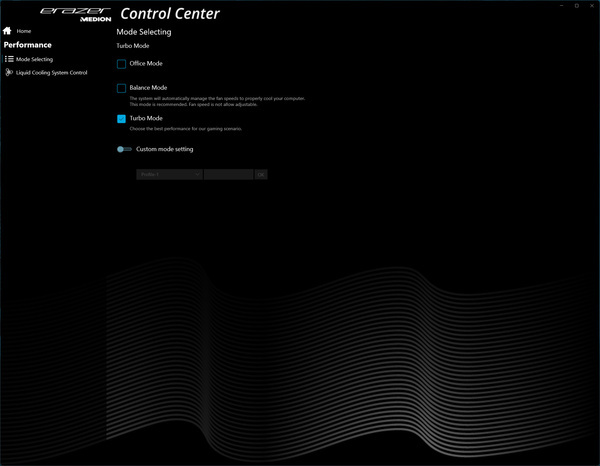Enable the Office Mode checkbox
The image size is (600, 466).
pos(121,64)
